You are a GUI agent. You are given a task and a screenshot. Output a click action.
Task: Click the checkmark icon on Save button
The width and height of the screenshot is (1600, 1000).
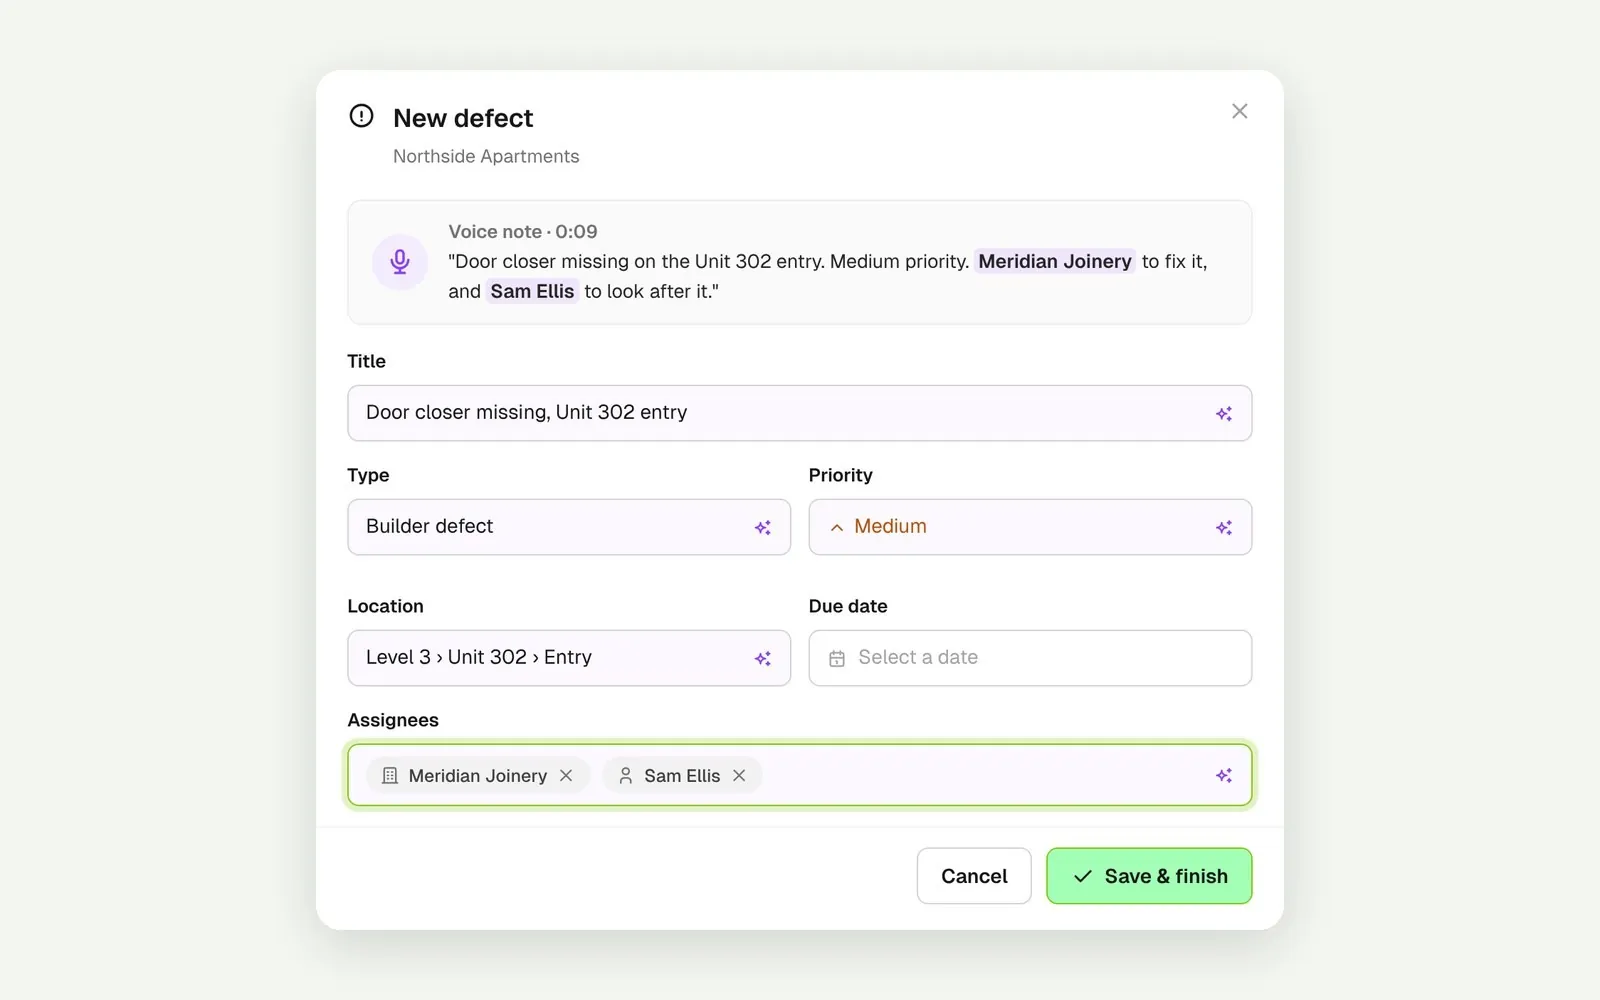pos(1082,876)
